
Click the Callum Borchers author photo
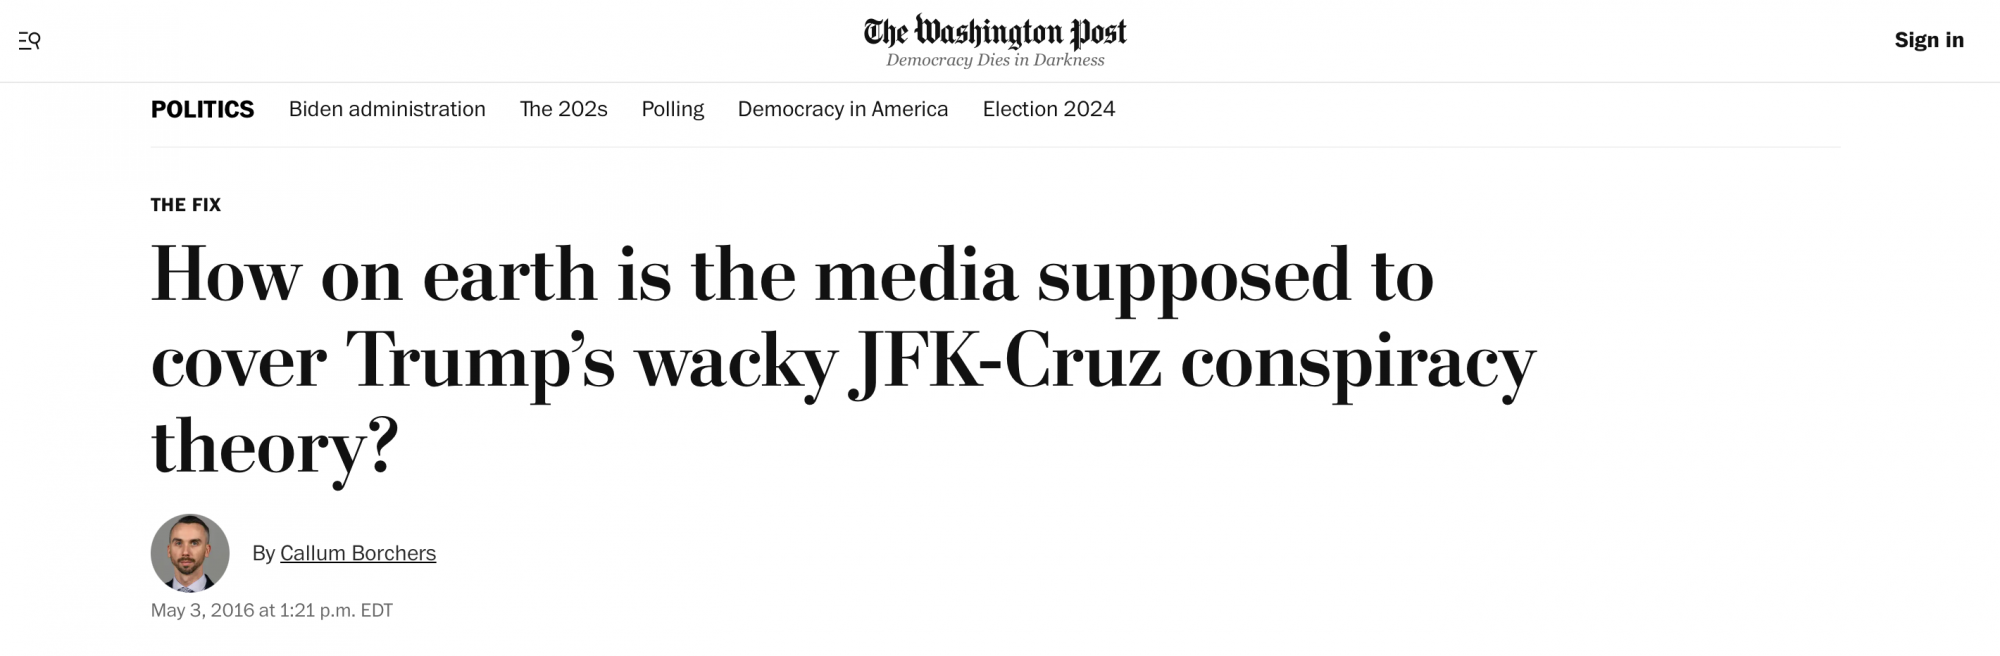point(190,553)
